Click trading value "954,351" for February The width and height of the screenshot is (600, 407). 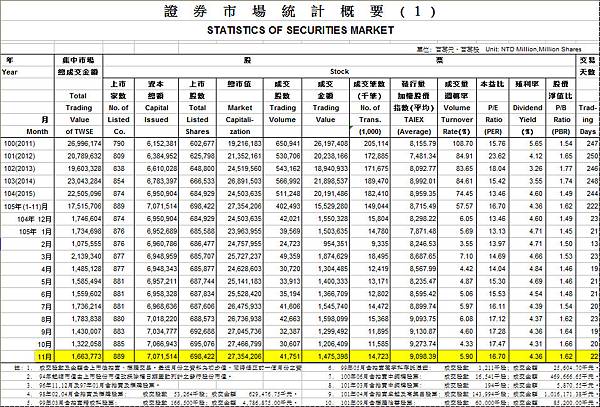pos(335,244)
